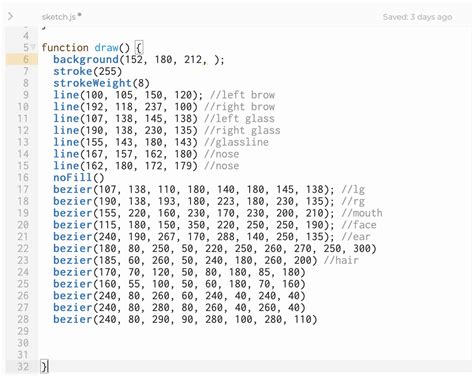Image resolution: width=474 pixels, height=376 pixels.
Task: Collapse the draw function fold arrow on line 5
Action: [x=33, y=48]
